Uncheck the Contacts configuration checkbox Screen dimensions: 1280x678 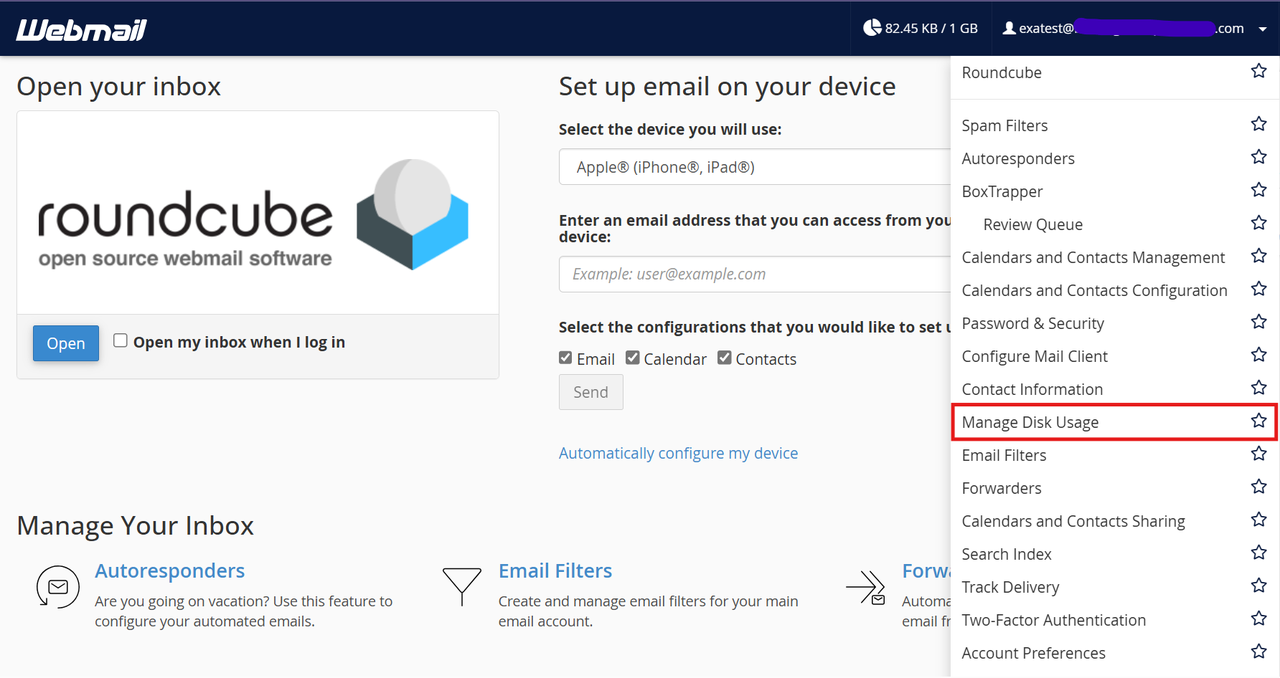tap(725, 358)
